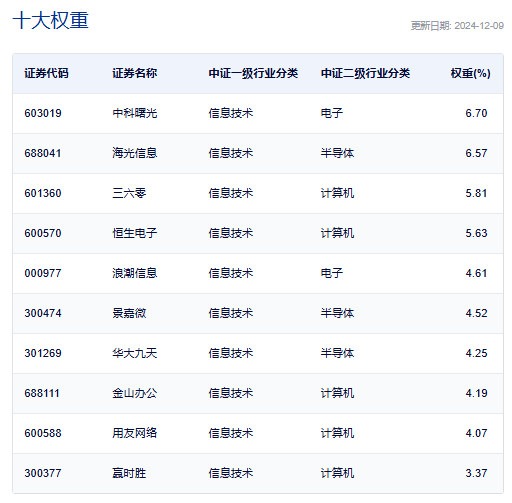Select security code 600588
Image resolution: width=512 pixels, height=503 pixels.
(43, 433)
